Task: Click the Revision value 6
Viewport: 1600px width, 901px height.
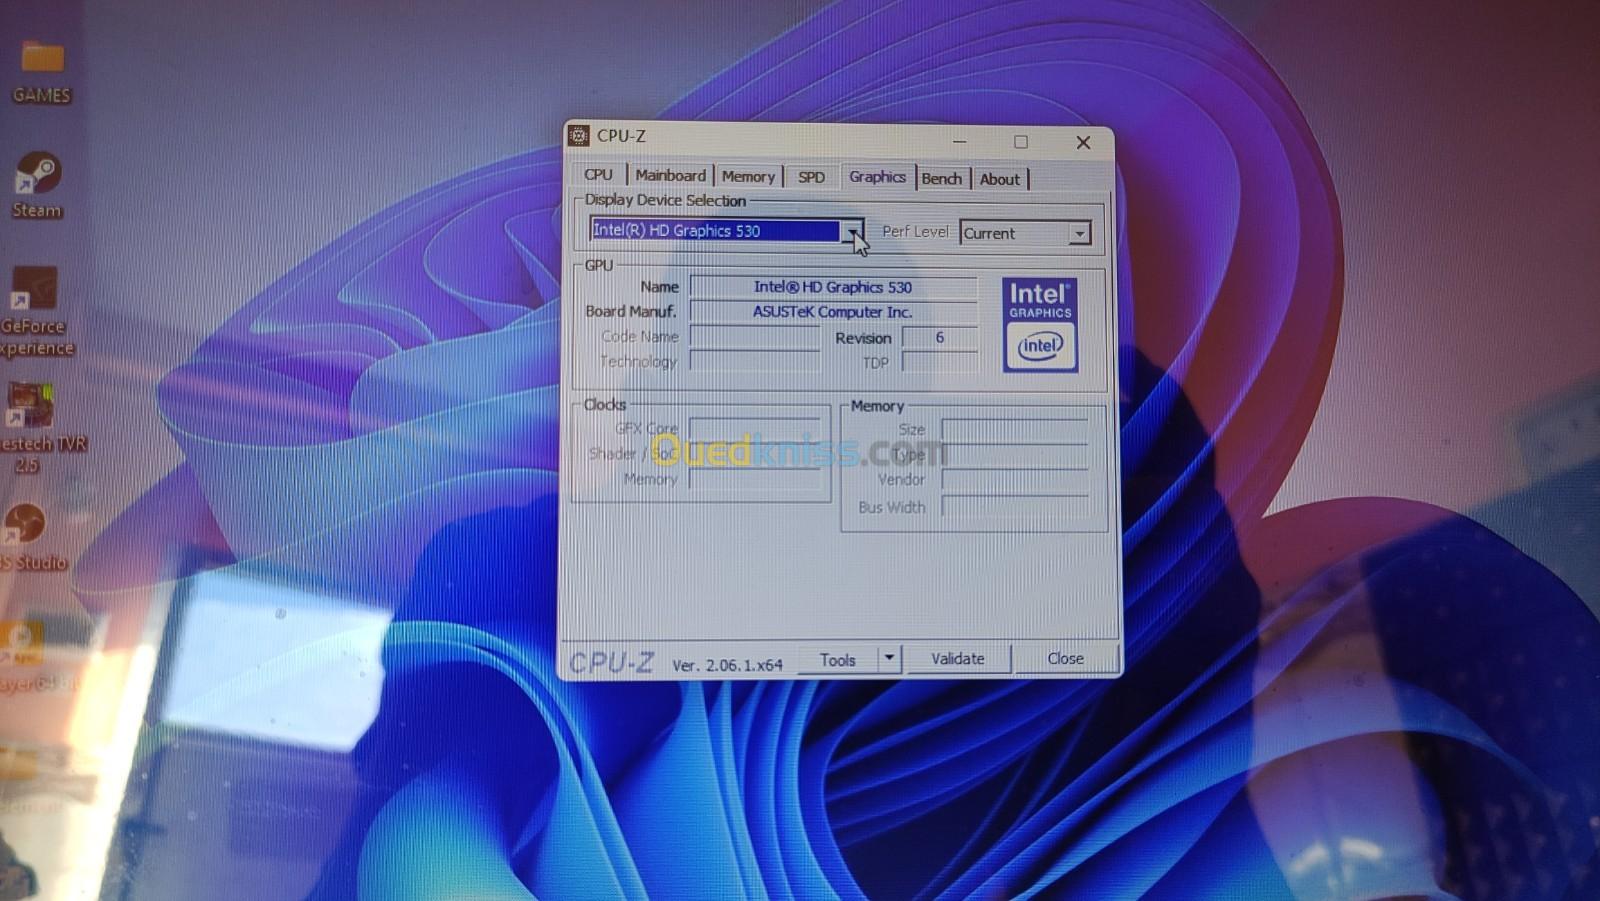Action: click(939, 338)
